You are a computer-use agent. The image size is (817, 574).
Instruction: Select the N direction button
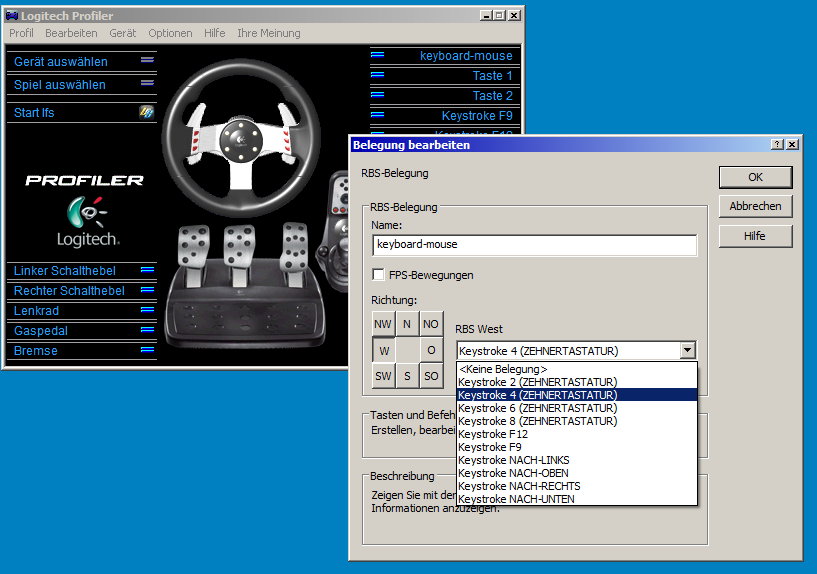pos(407,324)
